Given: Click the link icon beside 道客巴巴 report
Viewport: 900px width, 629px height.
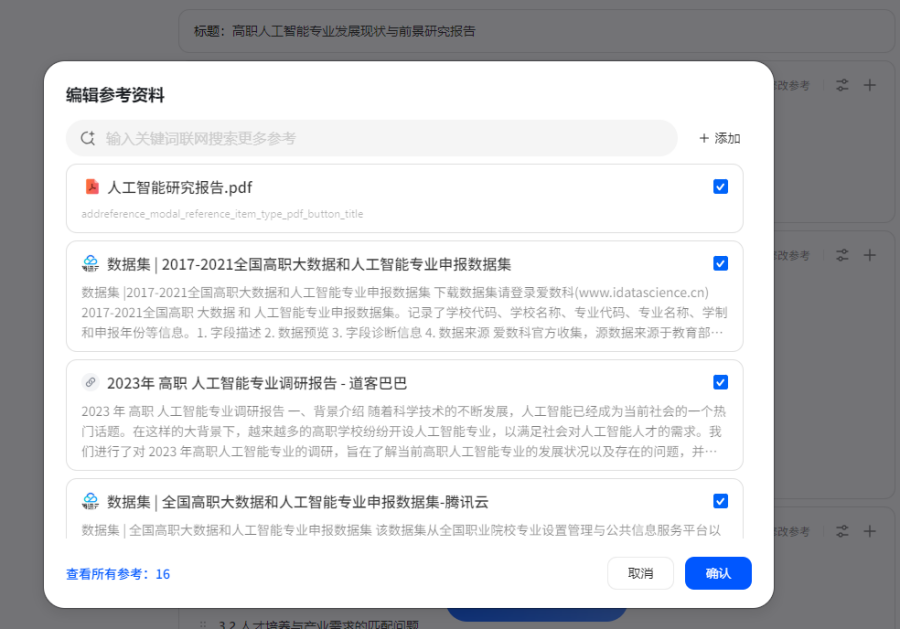Looking at the screenshot, I should (91, 383).
